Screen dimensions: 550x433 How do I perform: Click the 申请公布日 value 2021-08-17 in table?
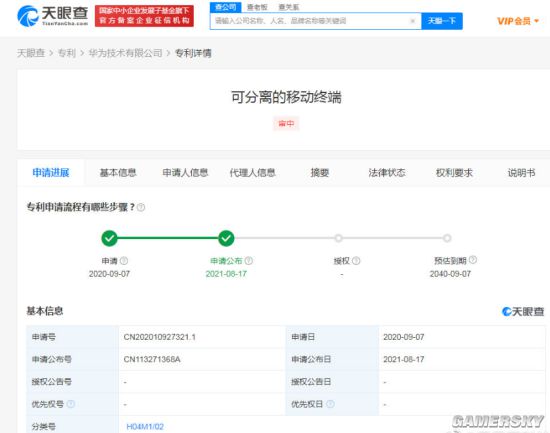pos(404,359)
